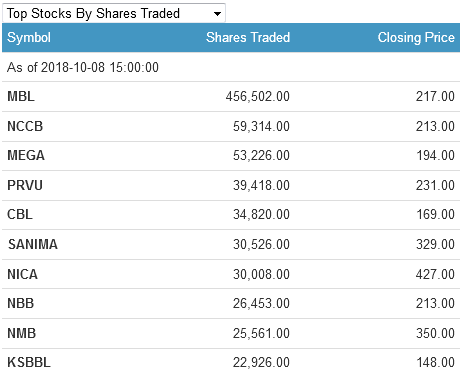
Task: Select the NMB stock symbol
Action: click(x=22, y=333)
